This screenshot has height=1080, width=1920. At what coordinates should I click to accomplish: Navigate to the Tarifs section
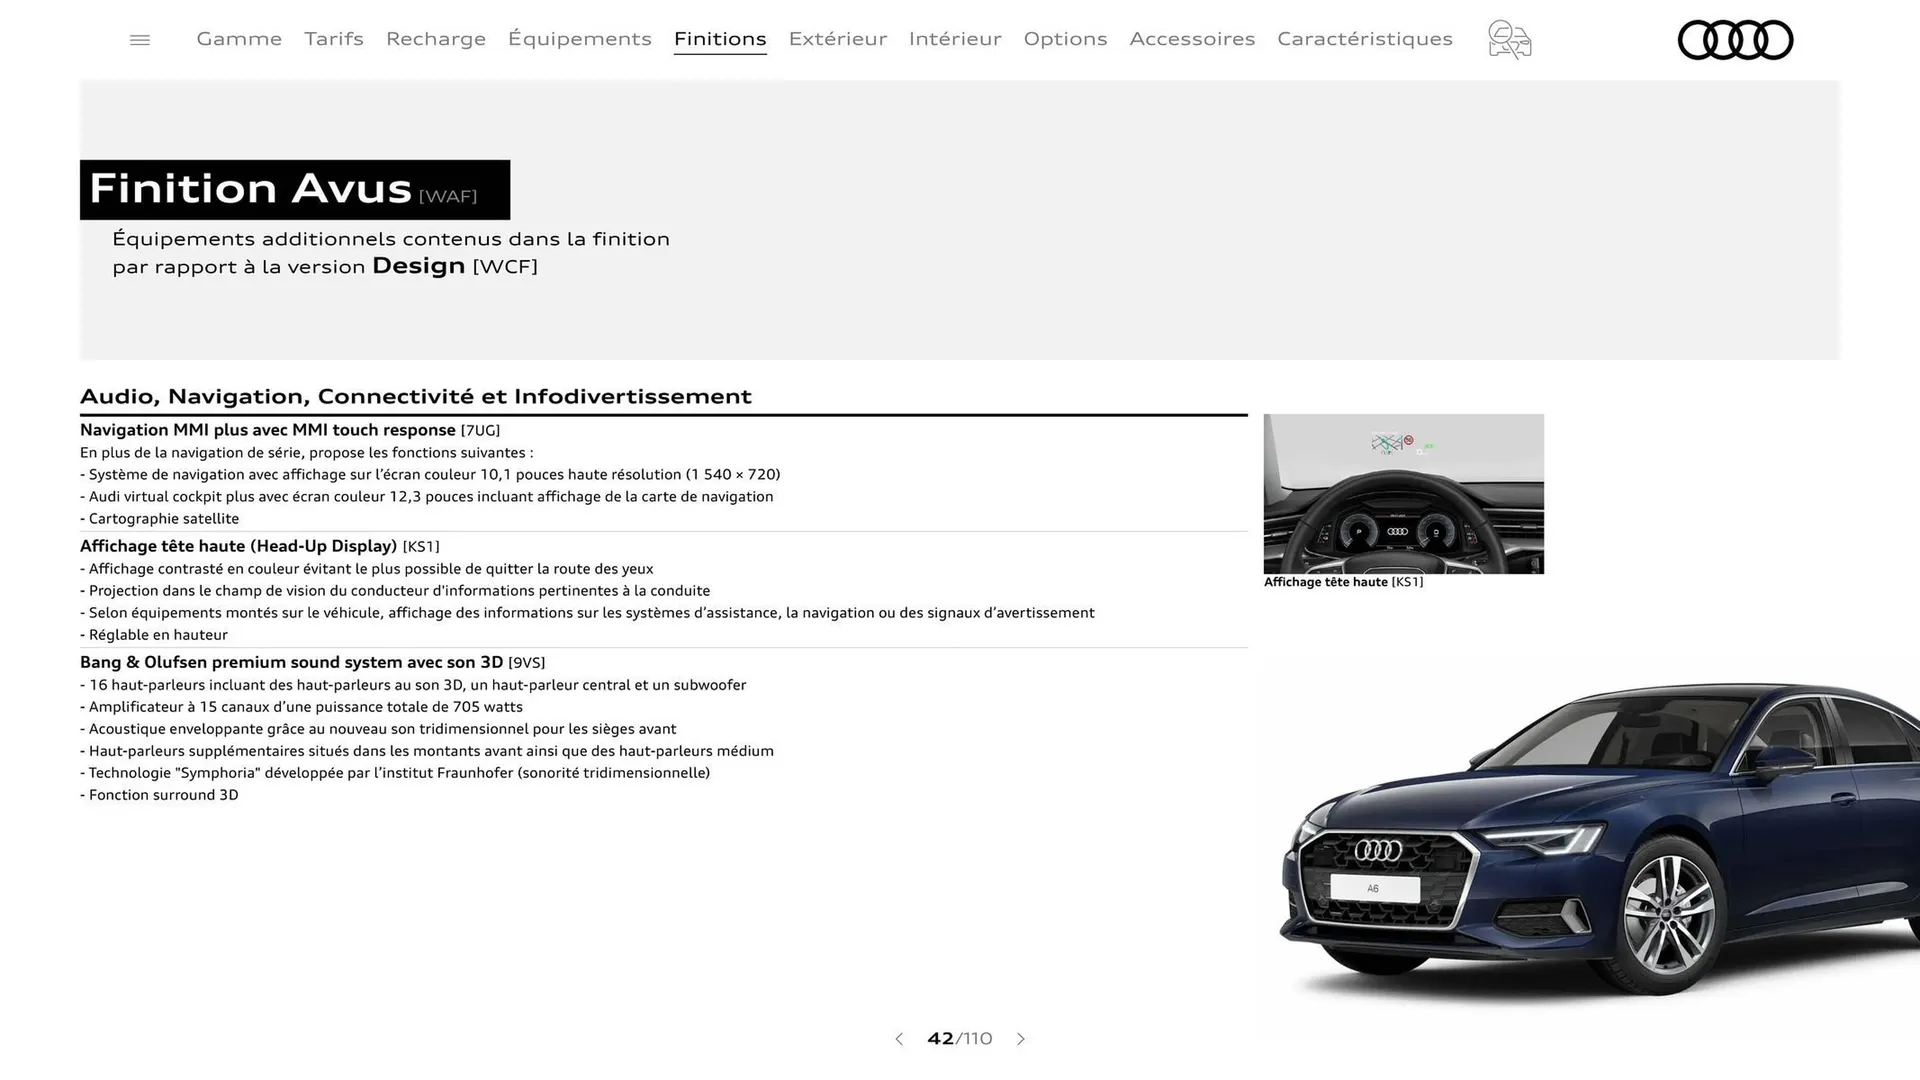click(333, 39)
